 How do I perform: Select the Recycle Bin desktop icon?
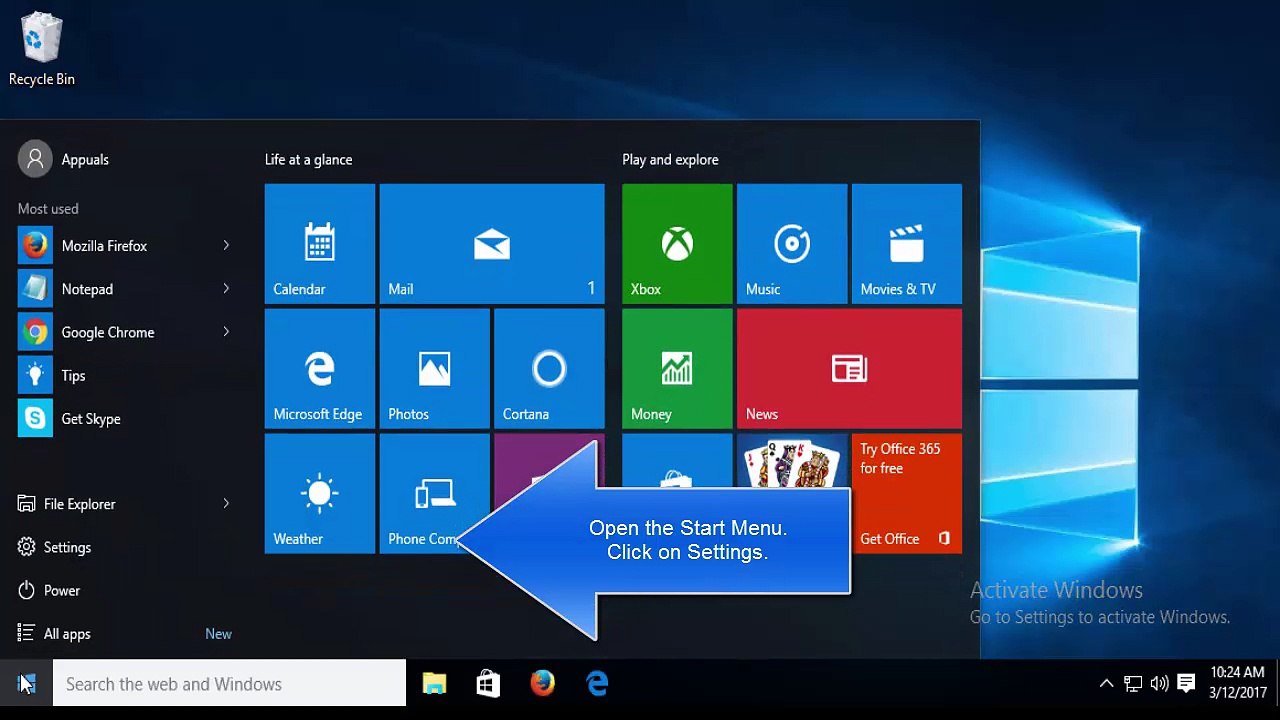41,50
